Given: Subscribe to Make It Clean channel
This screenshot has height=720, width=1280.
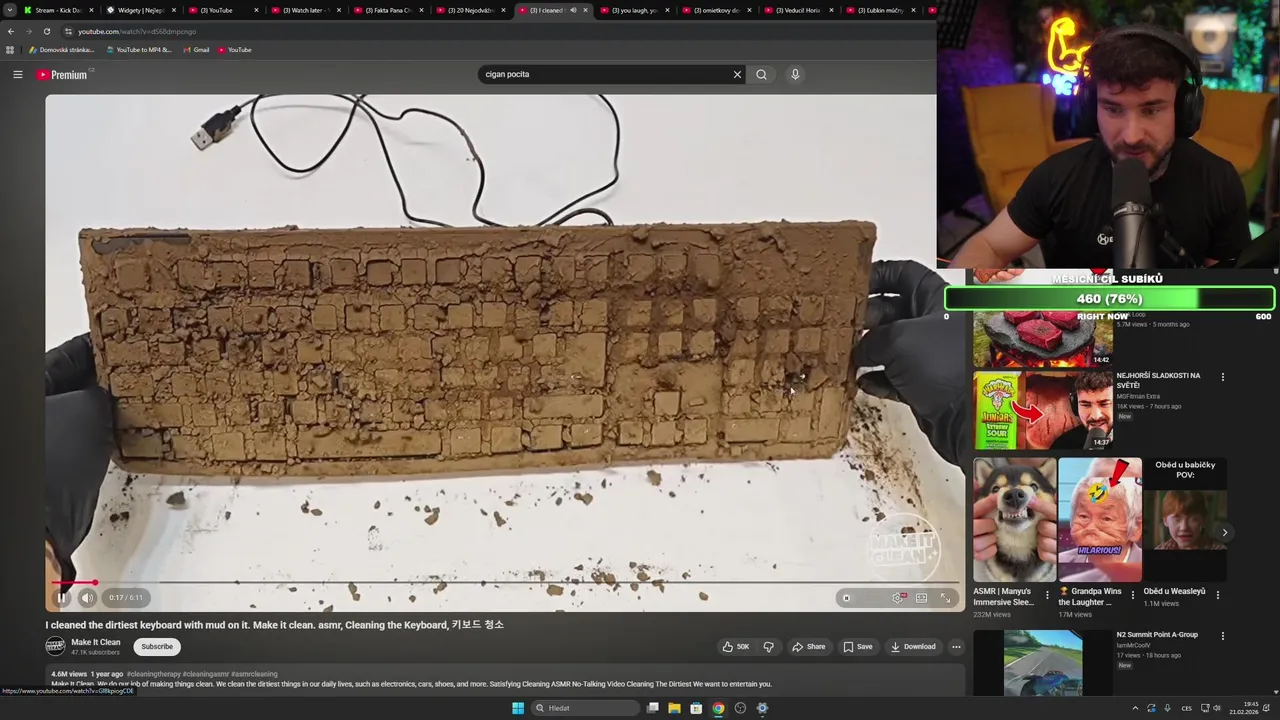Looking at the screenshot, I should [x=157, y=647].
